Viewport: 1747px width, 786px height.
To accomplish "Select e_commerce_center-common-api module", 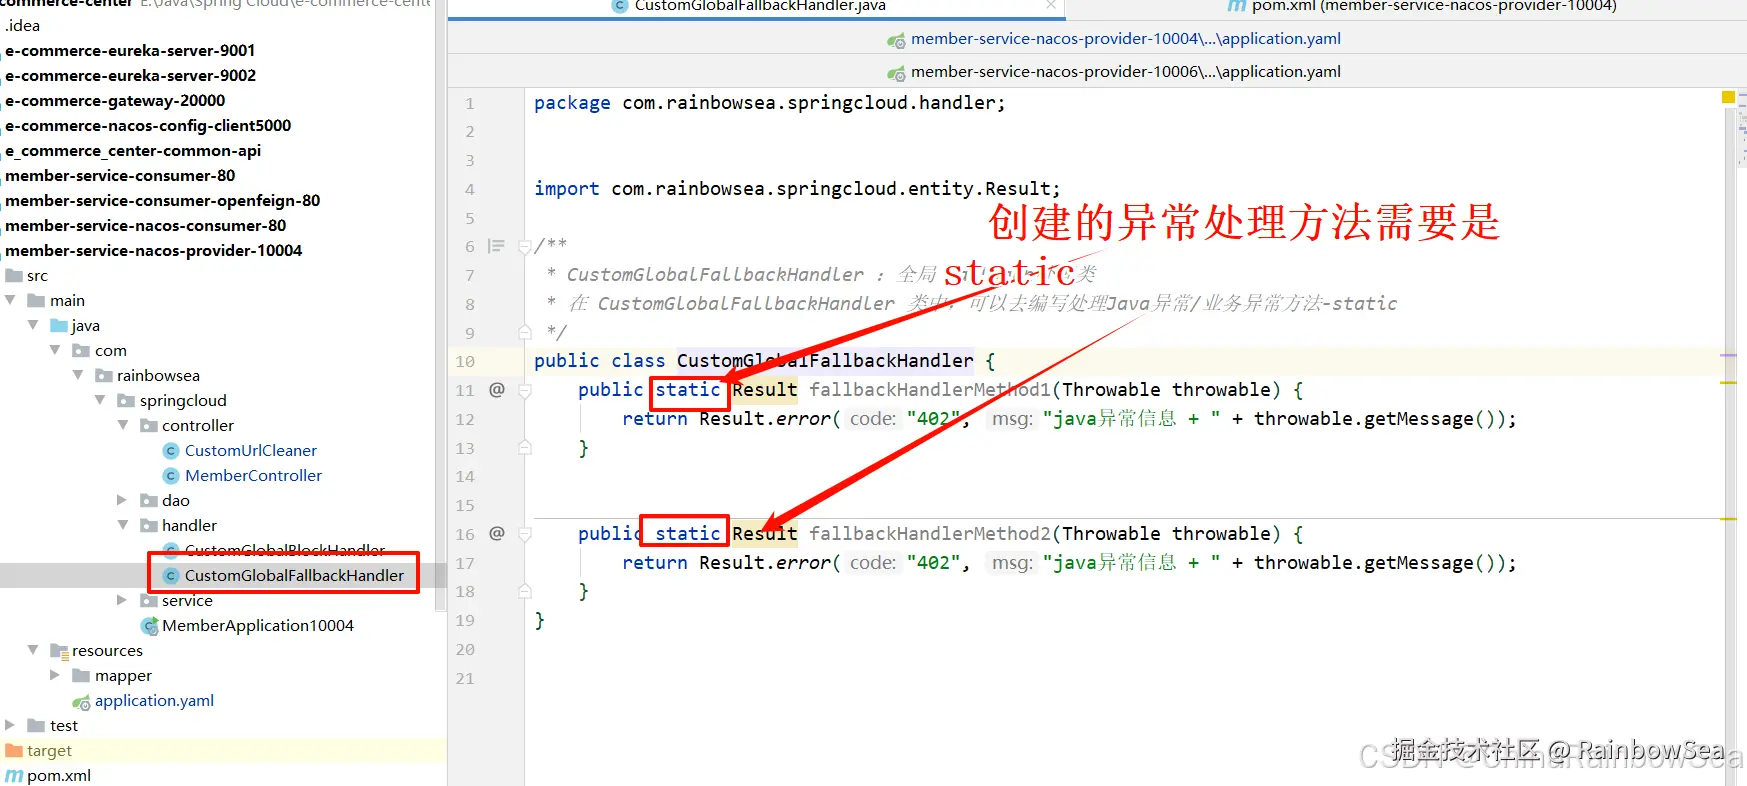I will point(133,151).
